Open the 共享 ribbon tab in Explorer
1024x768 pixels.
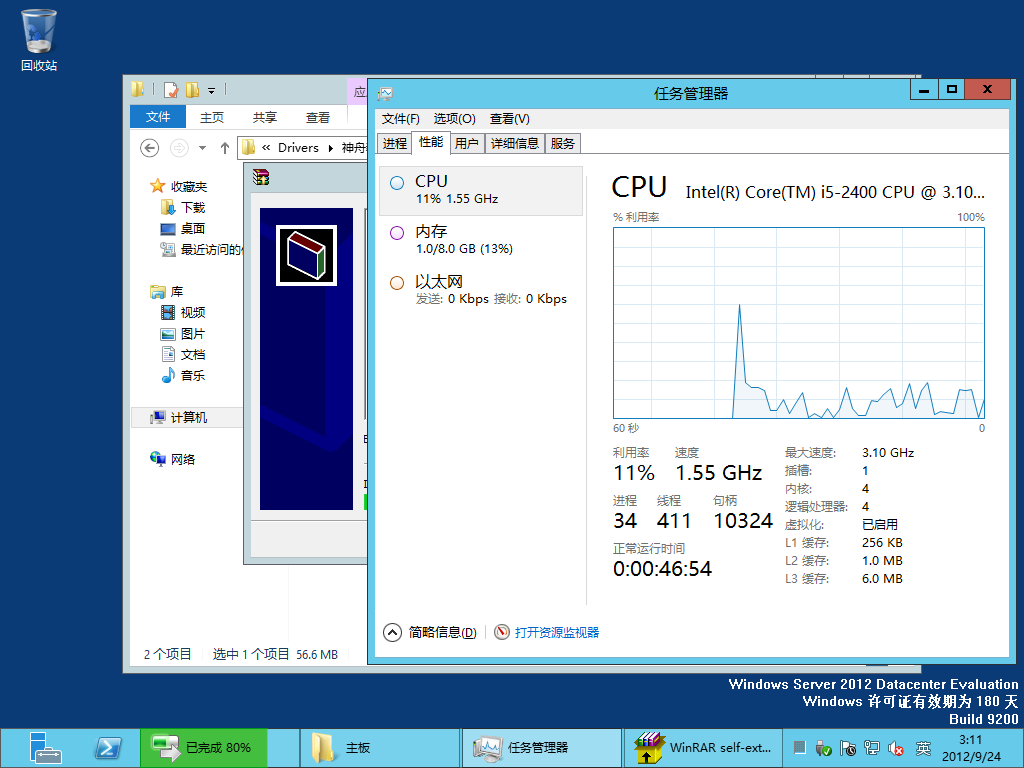[264, 118]
